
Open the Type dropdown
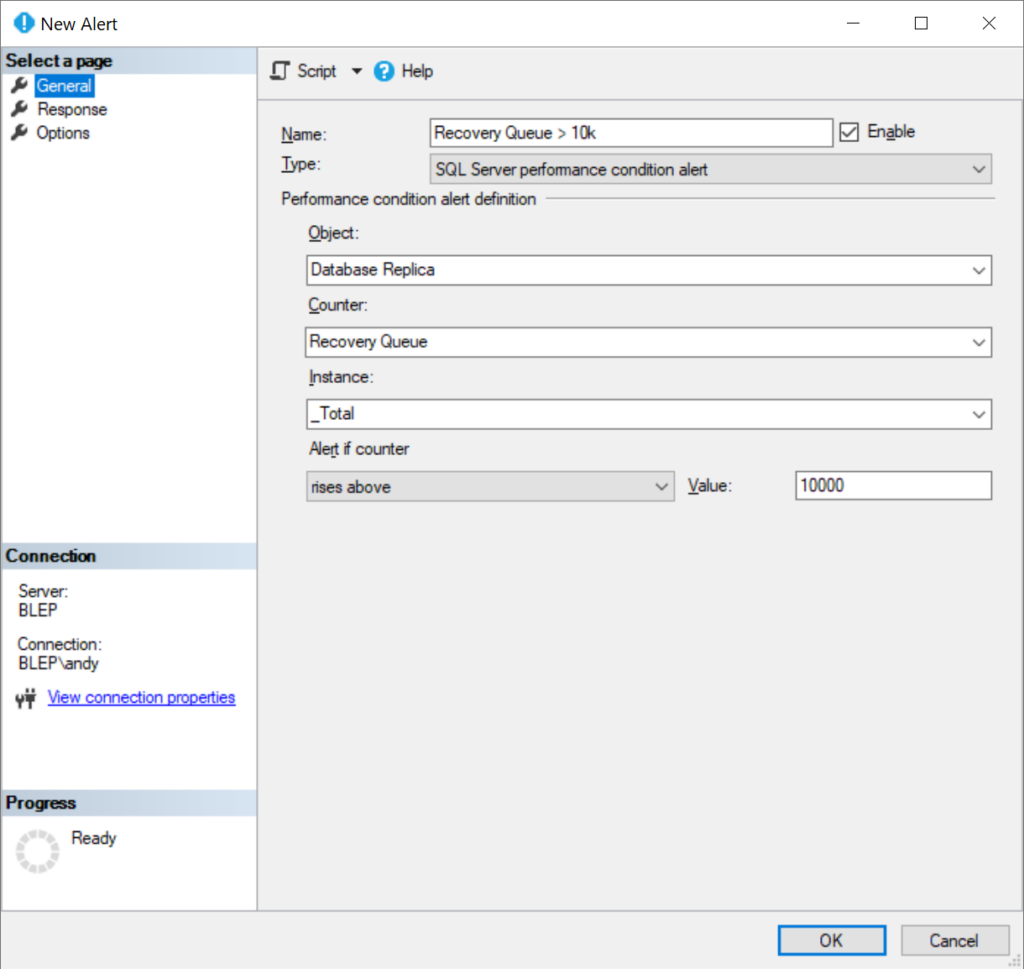tap(978, 169)
